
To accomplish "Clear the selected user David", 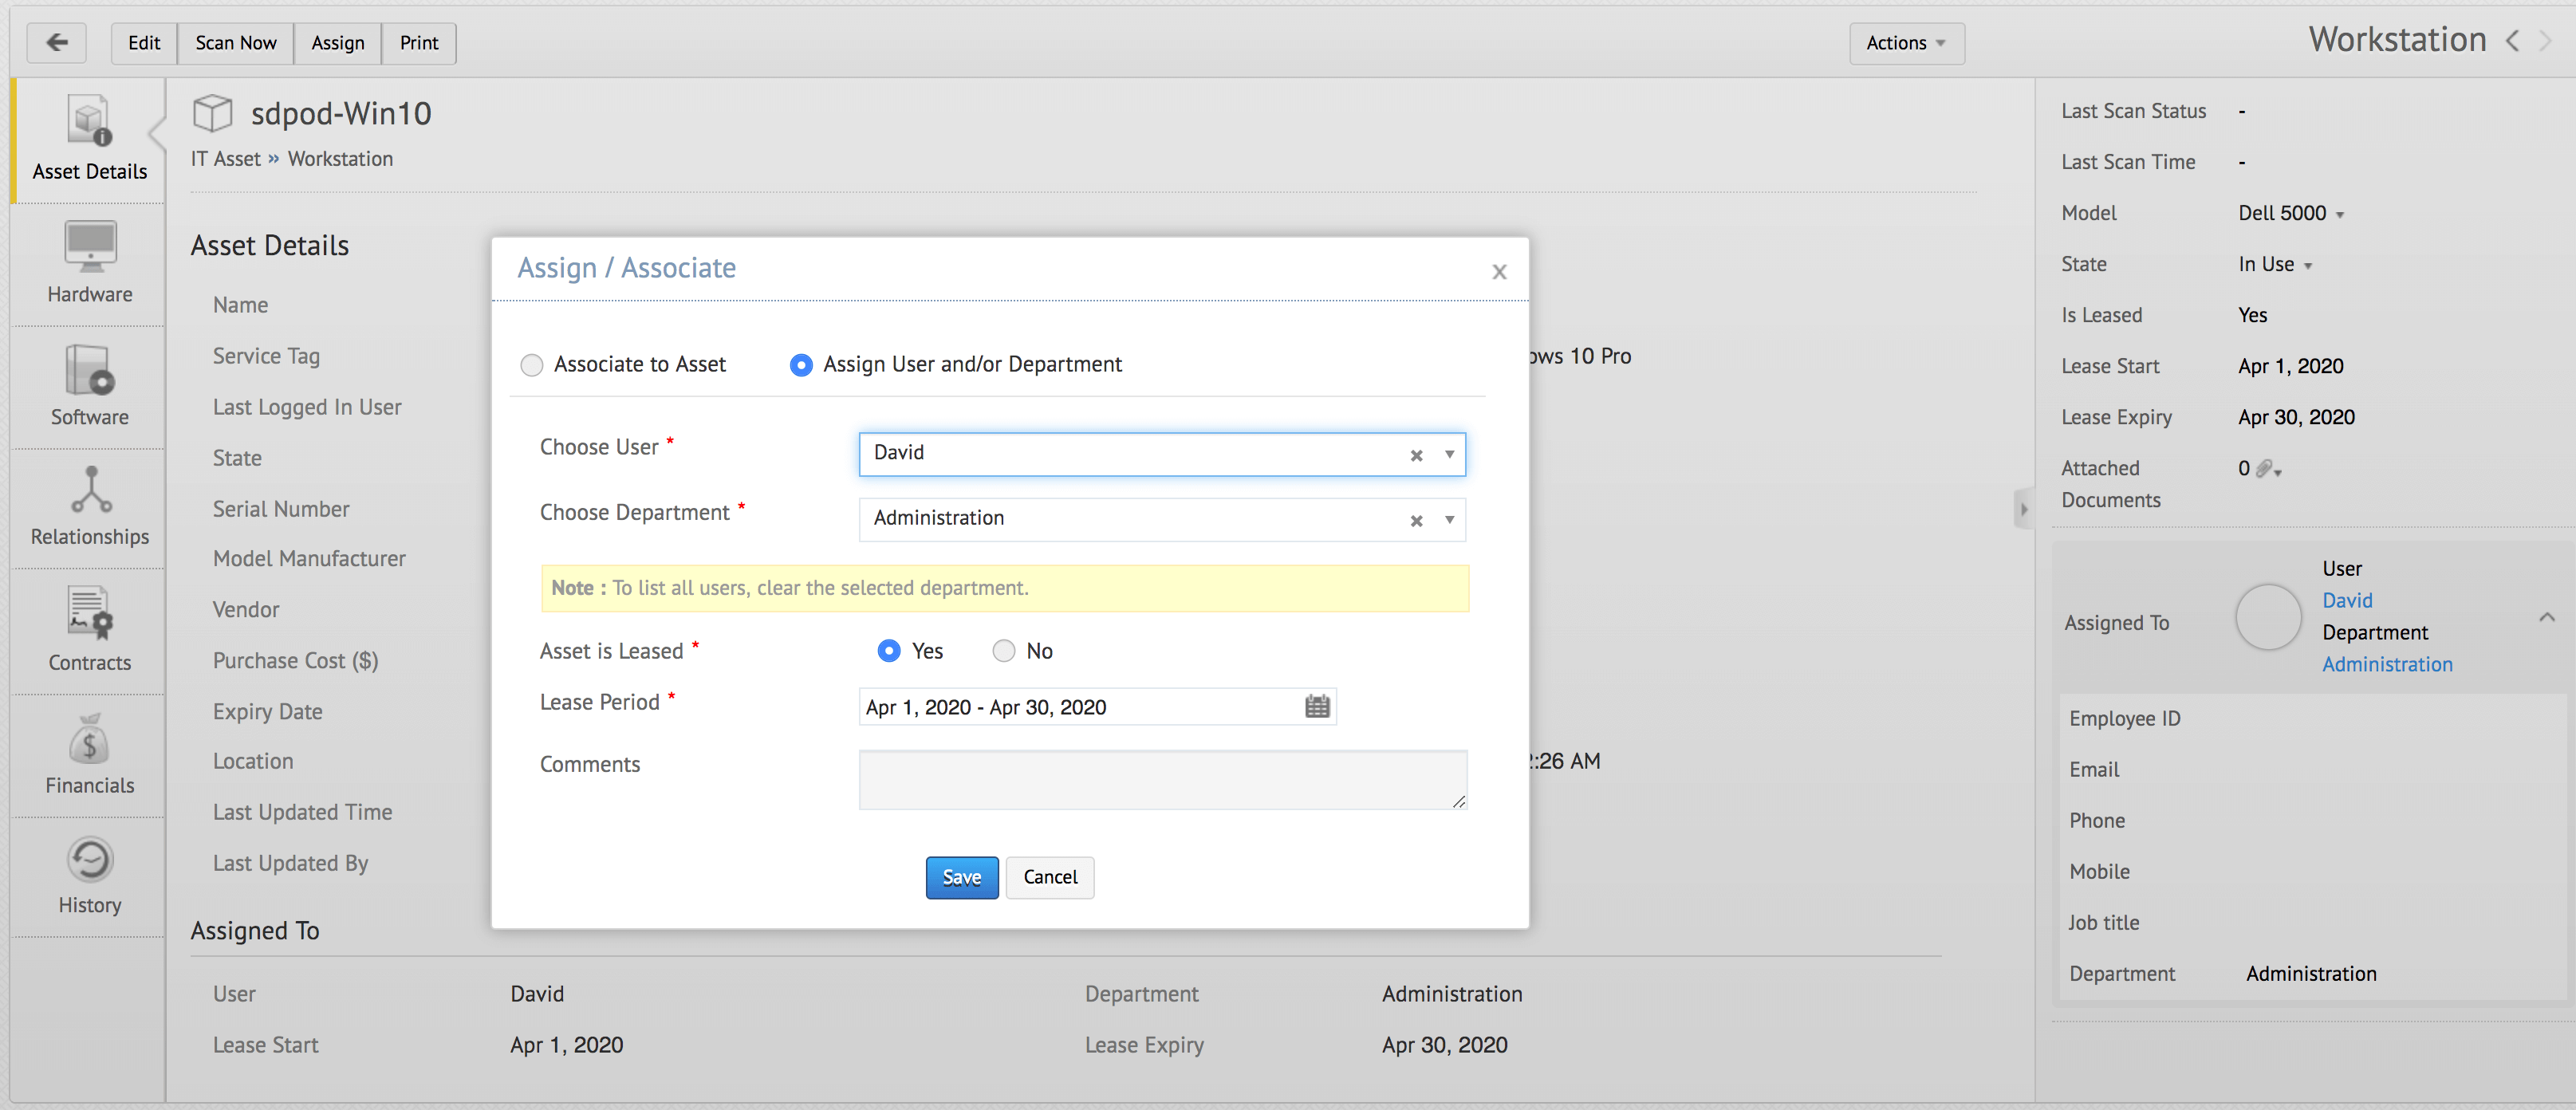I will pos(1416,455).
